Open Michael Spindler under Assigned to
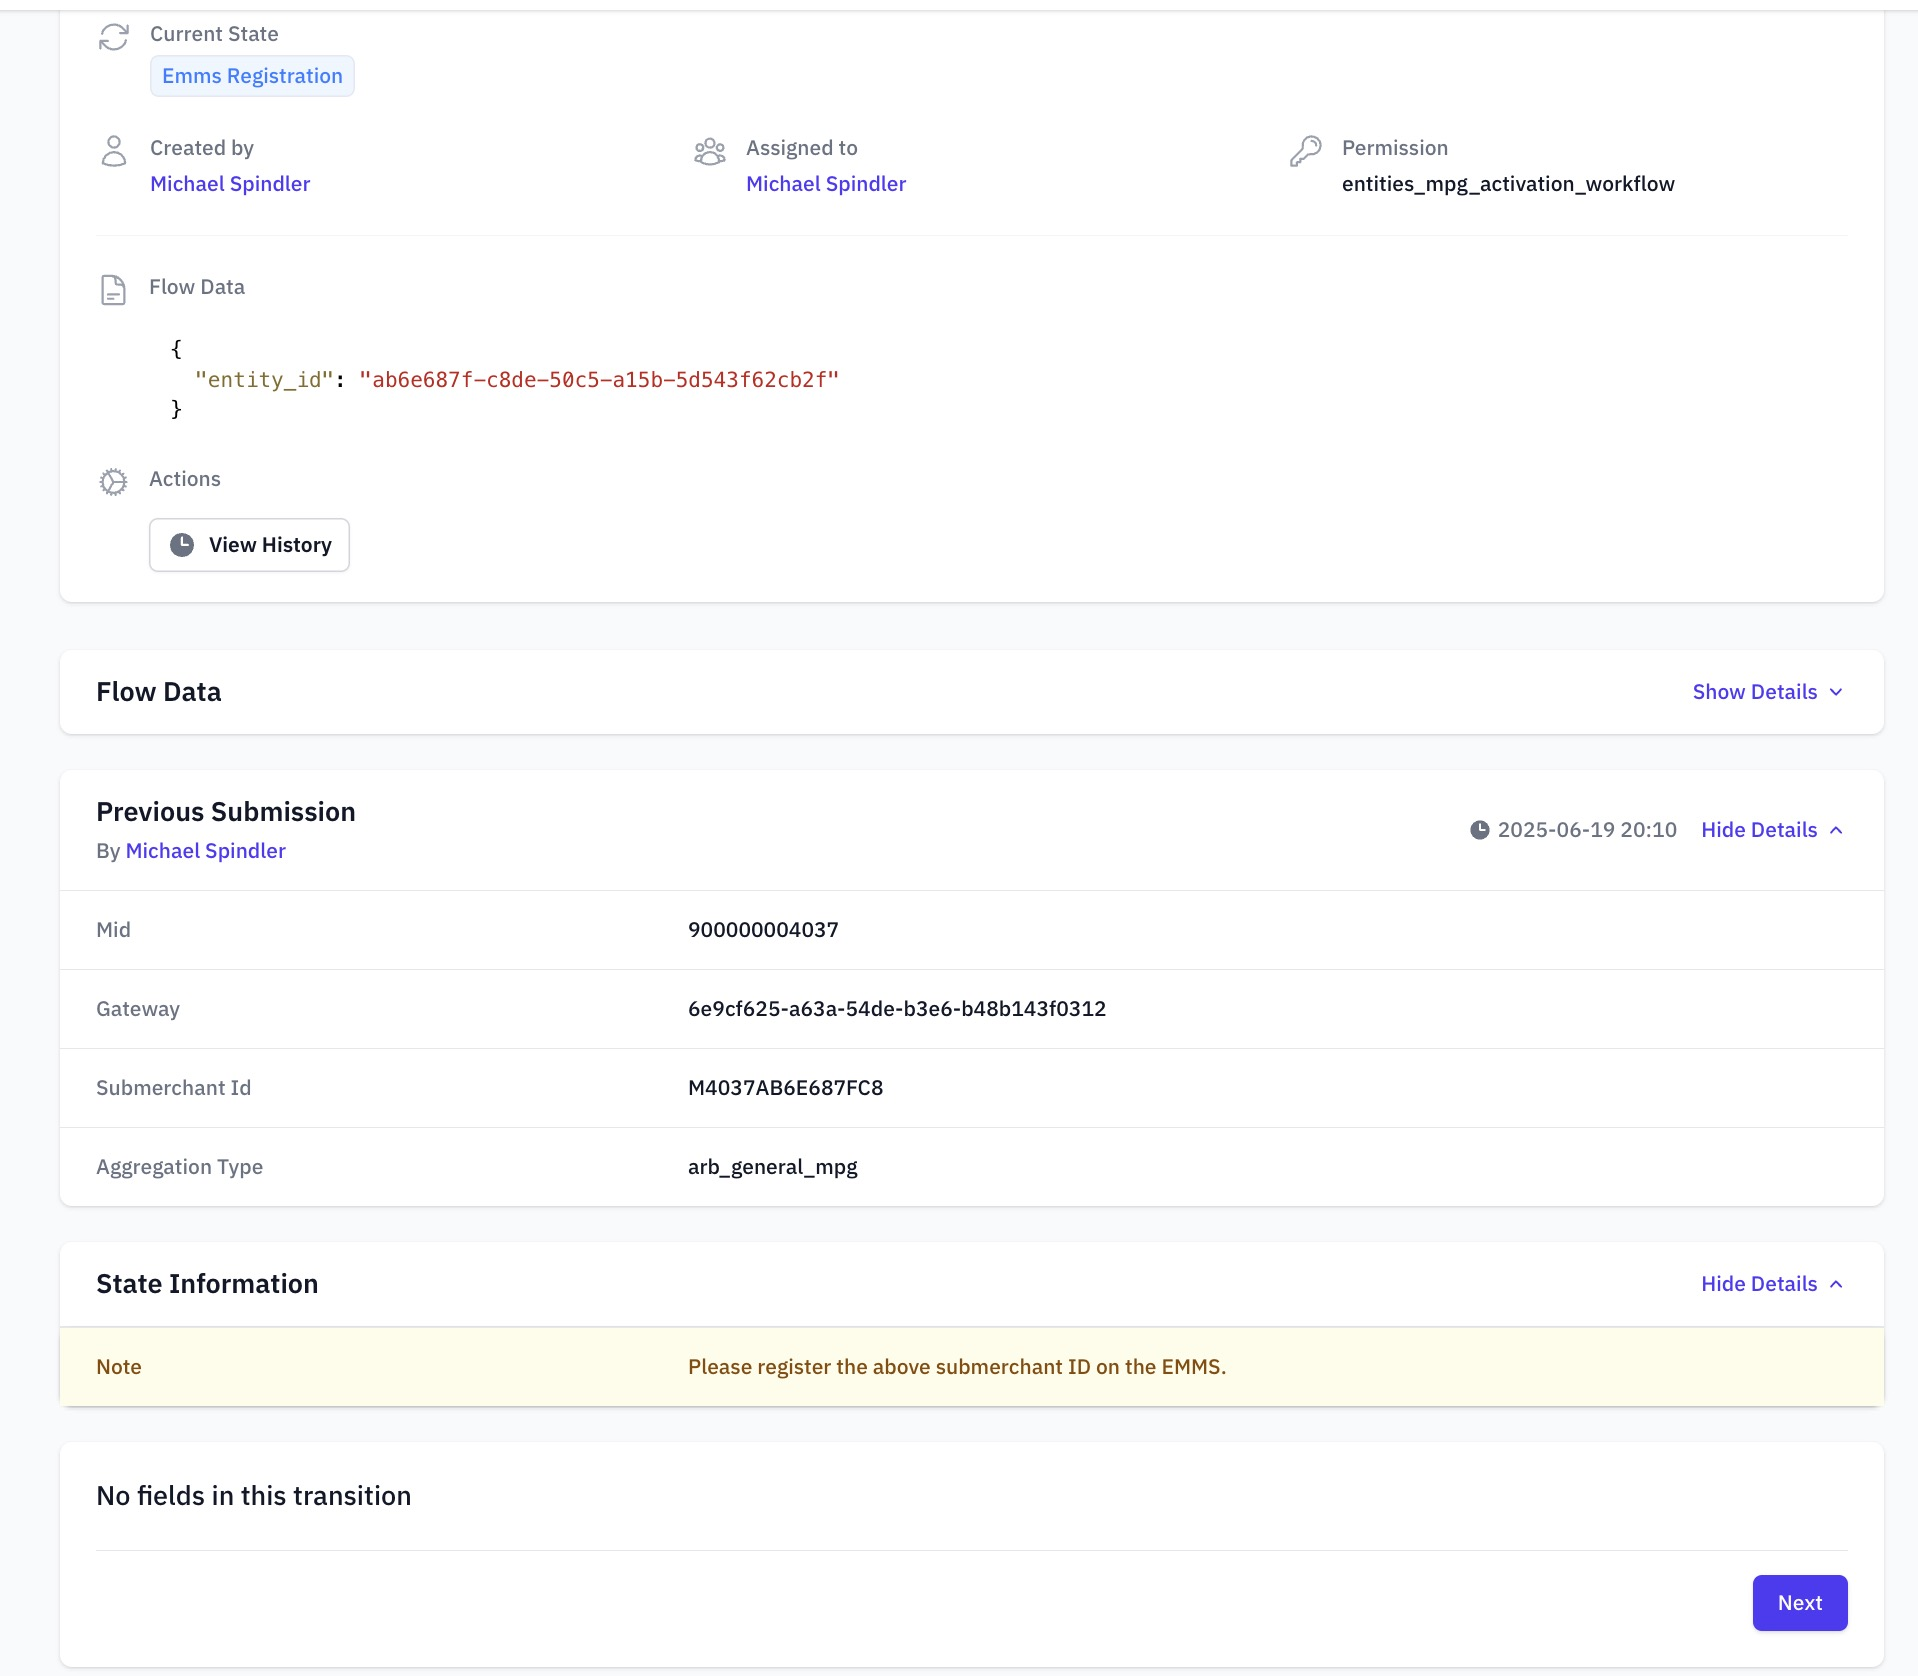This screenshot has height=1676, width=1918. tap(826, 184)
